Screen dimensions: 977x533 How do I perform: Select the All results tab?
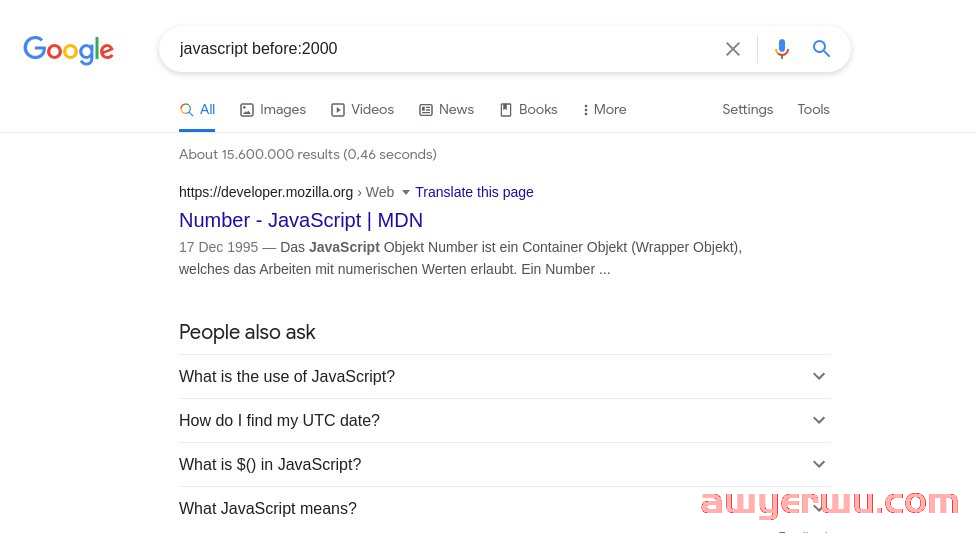click(x=197, y=110)
